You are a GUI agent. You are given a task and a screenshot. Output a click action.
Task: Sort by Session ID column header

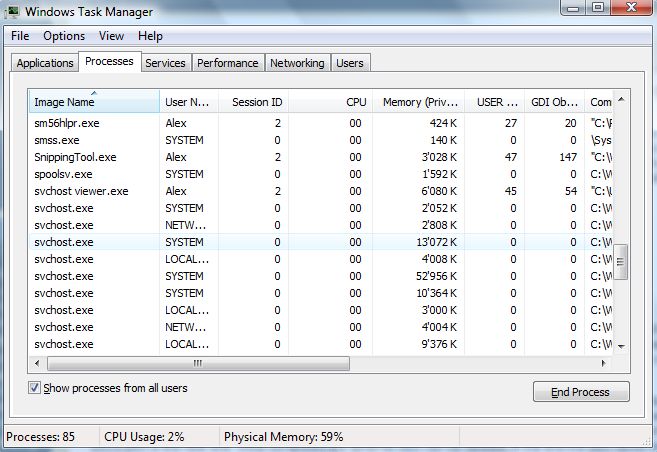click(253, 102)
